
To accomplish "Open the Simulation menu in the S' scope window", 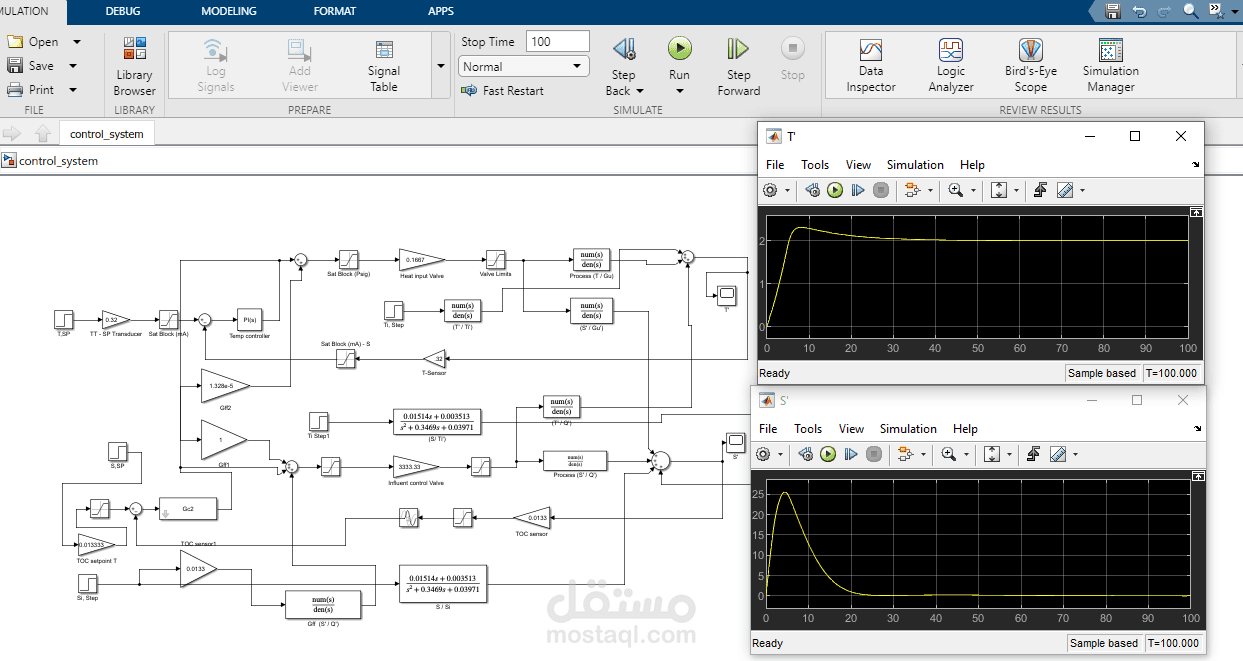I will pyautogui.click(x=908, y=429).
